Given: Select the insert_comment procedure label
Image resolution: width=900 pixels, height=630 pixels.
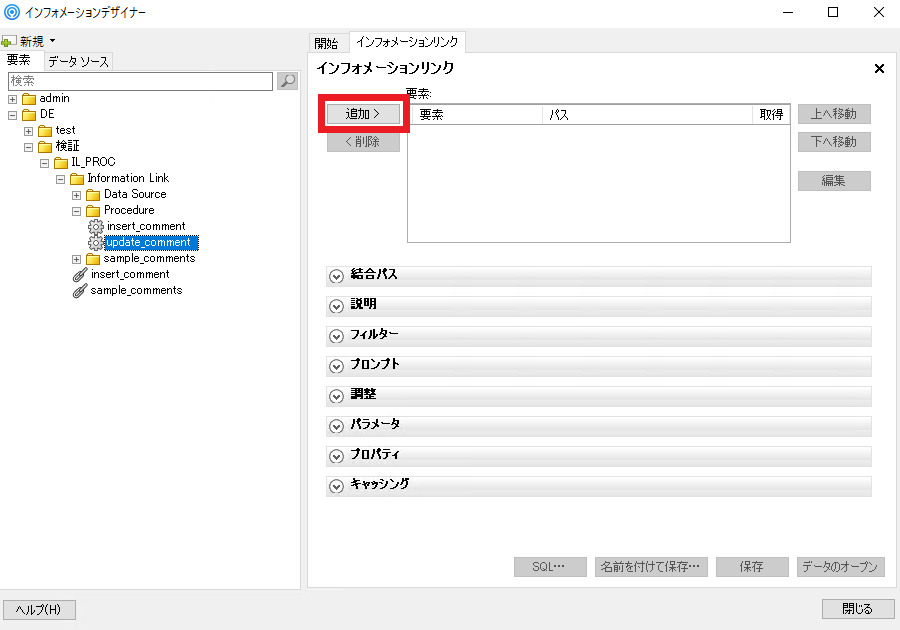Looking at the screenshot, I should [x=146, y=227].
